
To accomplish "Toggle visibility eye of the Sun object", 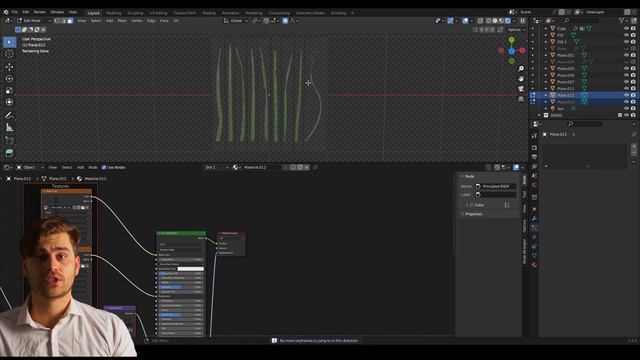I will [626, 109].
